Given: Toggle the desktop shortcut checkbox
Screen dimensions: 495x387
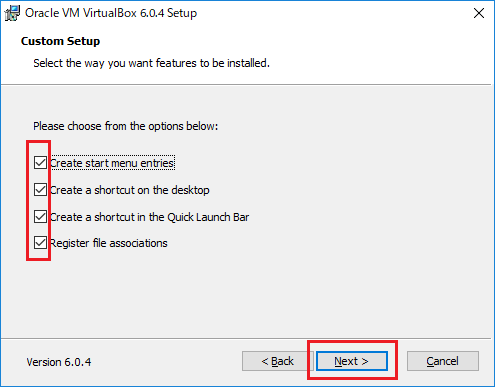Looking at the screenshot, I should pyautogui.click(x=40, y=190).
